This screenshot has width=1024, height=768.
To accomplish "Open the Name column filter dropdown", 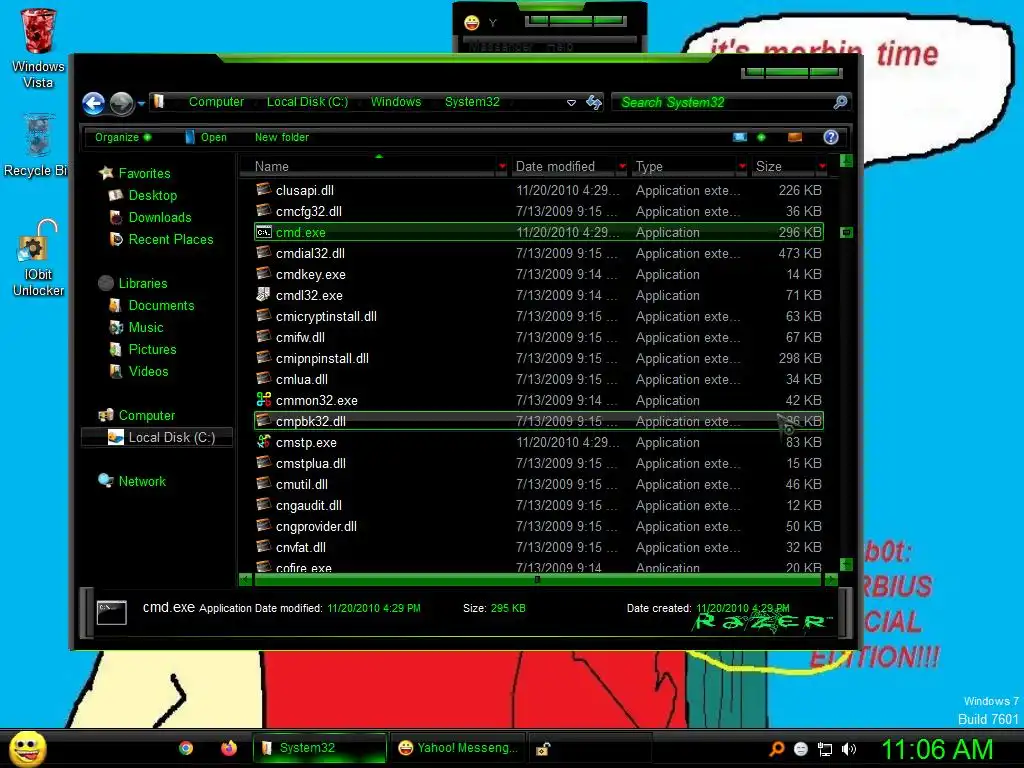I will click(x=502, y=167).
